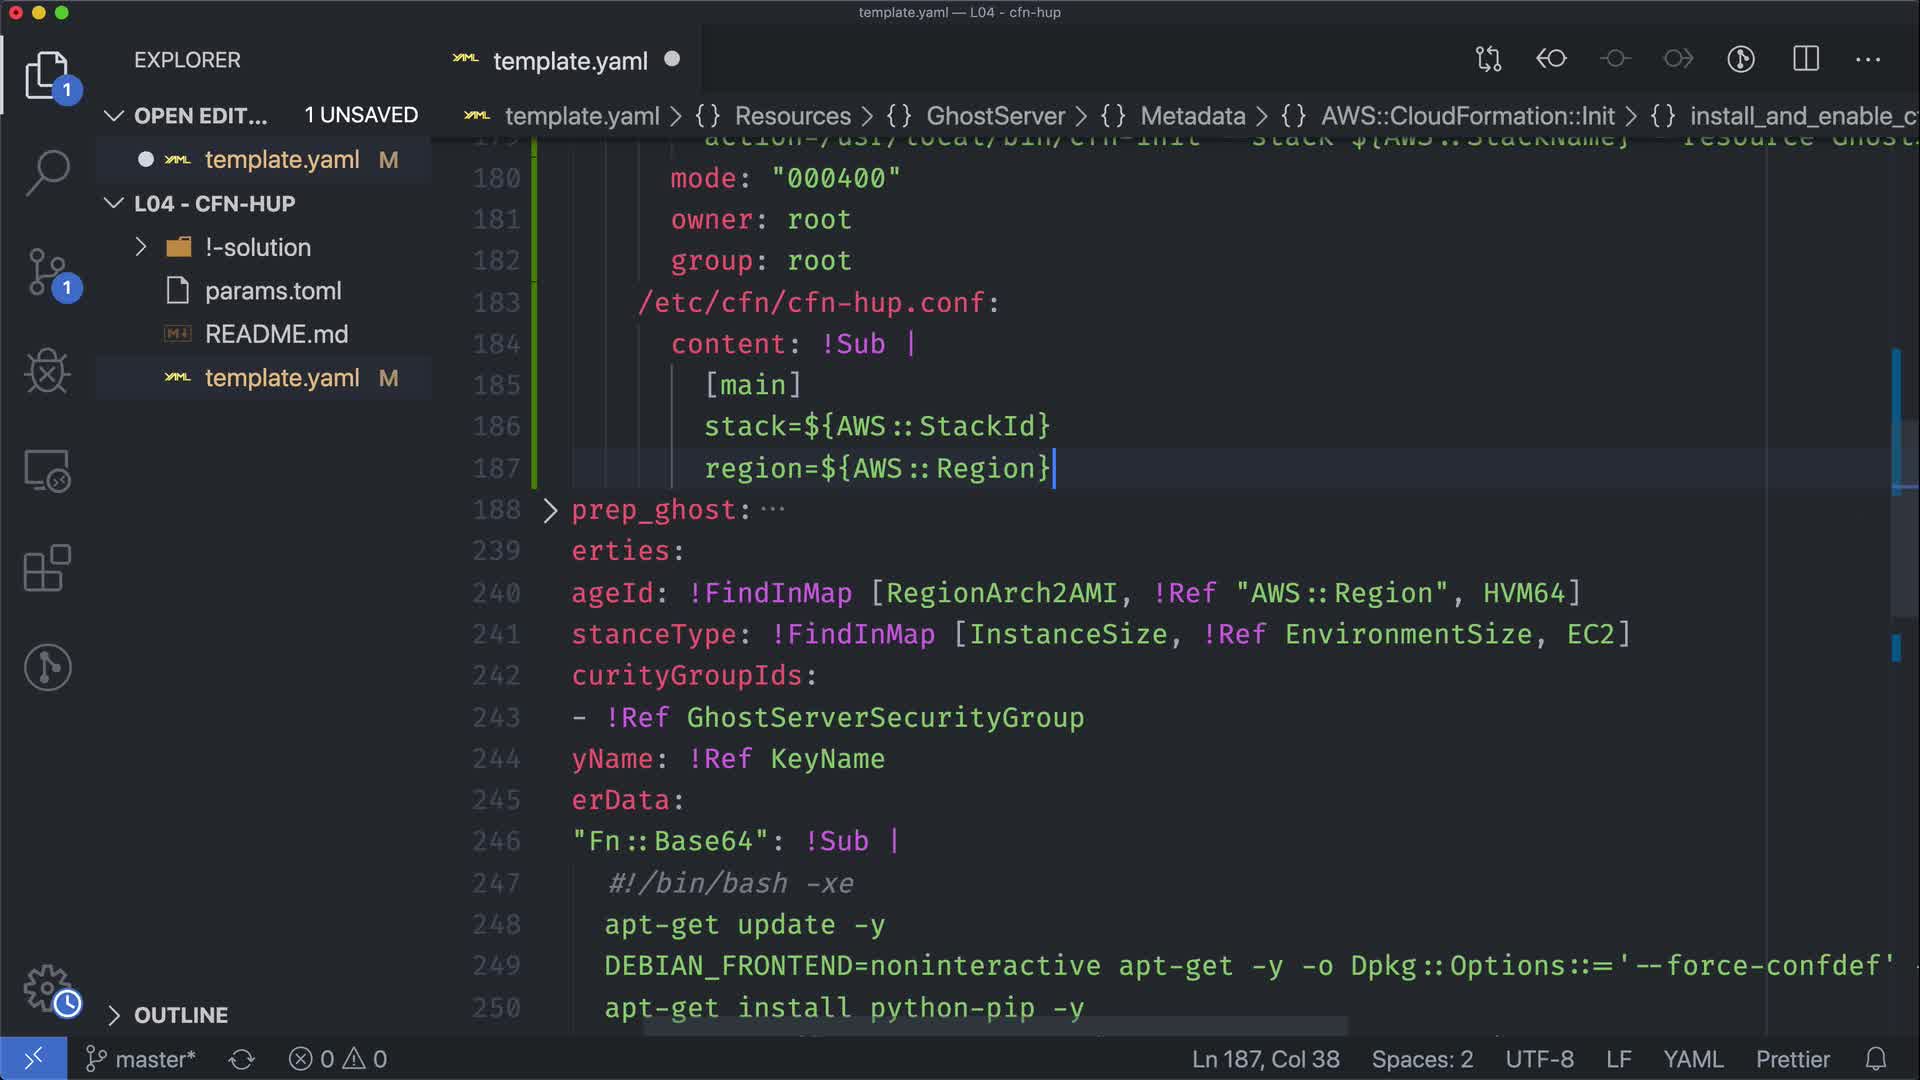Unfold the collapsed prep_ghost block
Image resolution: width=1920 pixels, height=1080 pixels.
point(550,510)
